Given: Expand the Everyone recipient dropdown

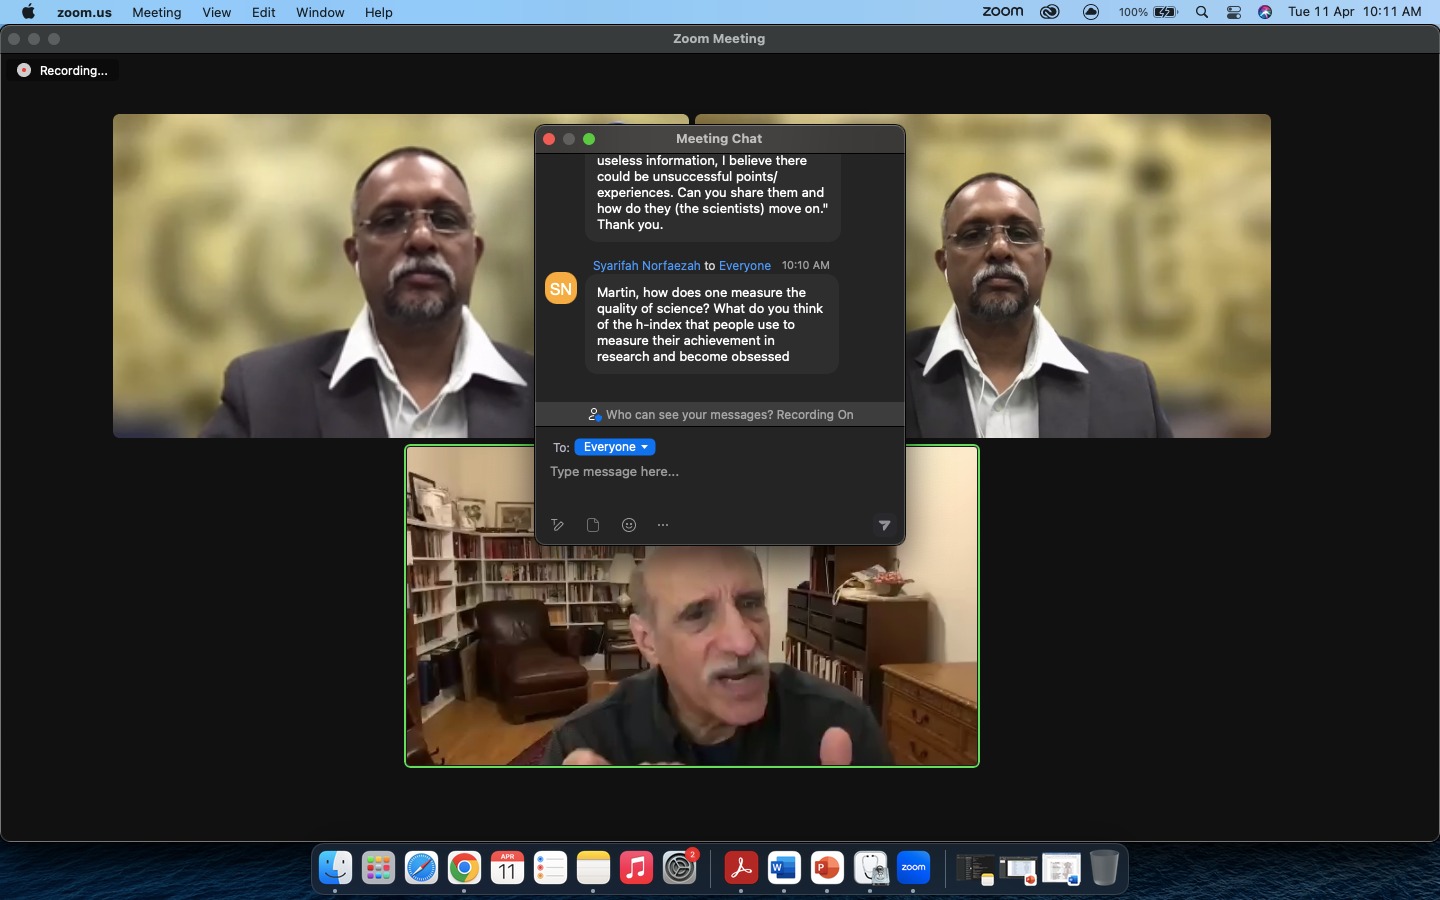Looking at the screenshot, I should (615, 447).
